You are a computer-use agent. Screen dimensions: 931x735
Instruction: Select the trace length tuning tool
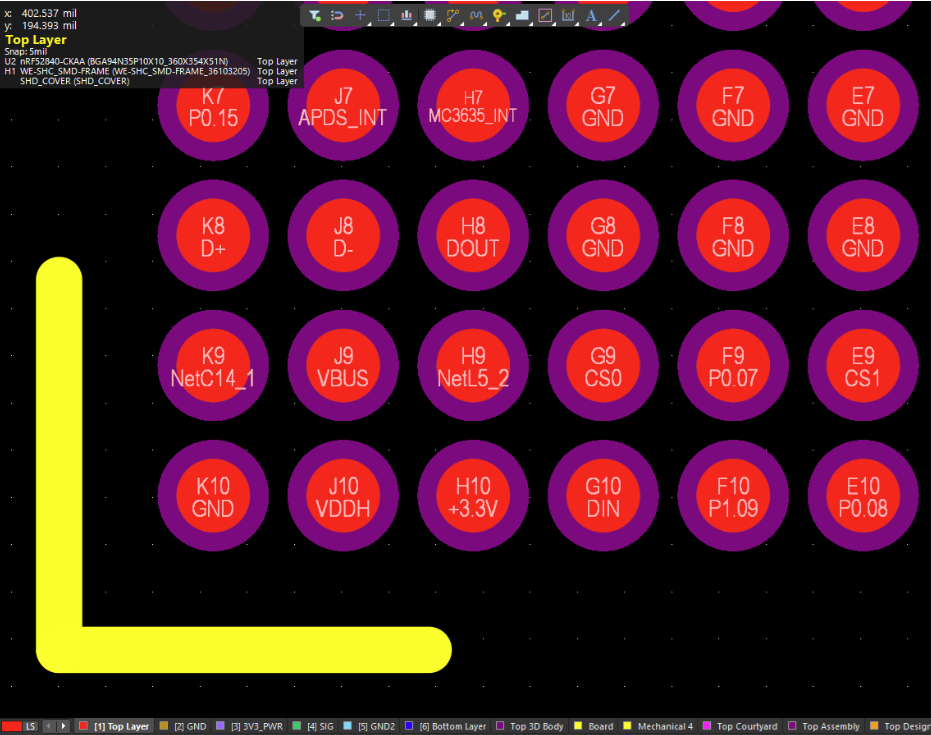[x=476, y=15]
